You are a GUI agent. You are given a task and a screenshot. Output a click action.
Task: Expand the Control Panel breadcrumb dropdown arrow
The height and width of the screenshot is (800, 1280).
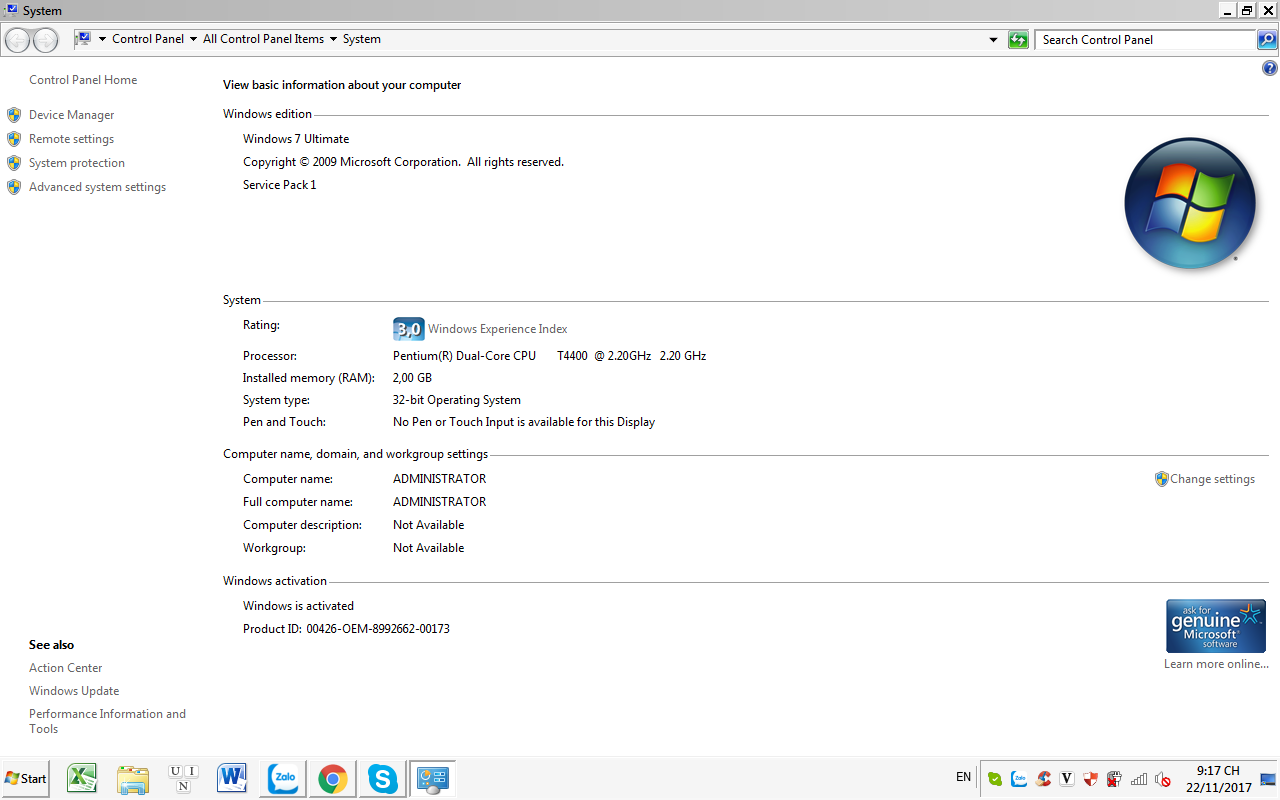click(193, 40)
